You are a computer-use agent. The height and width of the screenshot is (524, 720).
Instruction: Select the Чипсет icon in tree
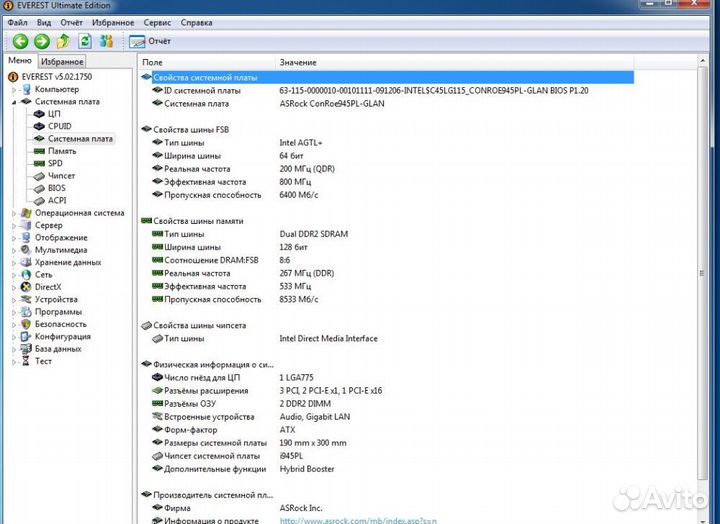(x=39, y=176)
